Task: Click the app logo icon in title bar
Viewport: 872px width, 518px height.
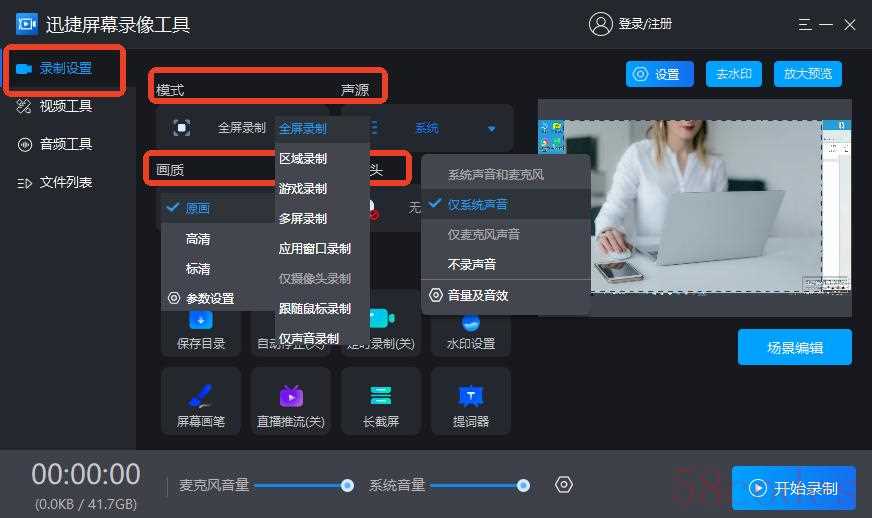Action: pos(27,24)
